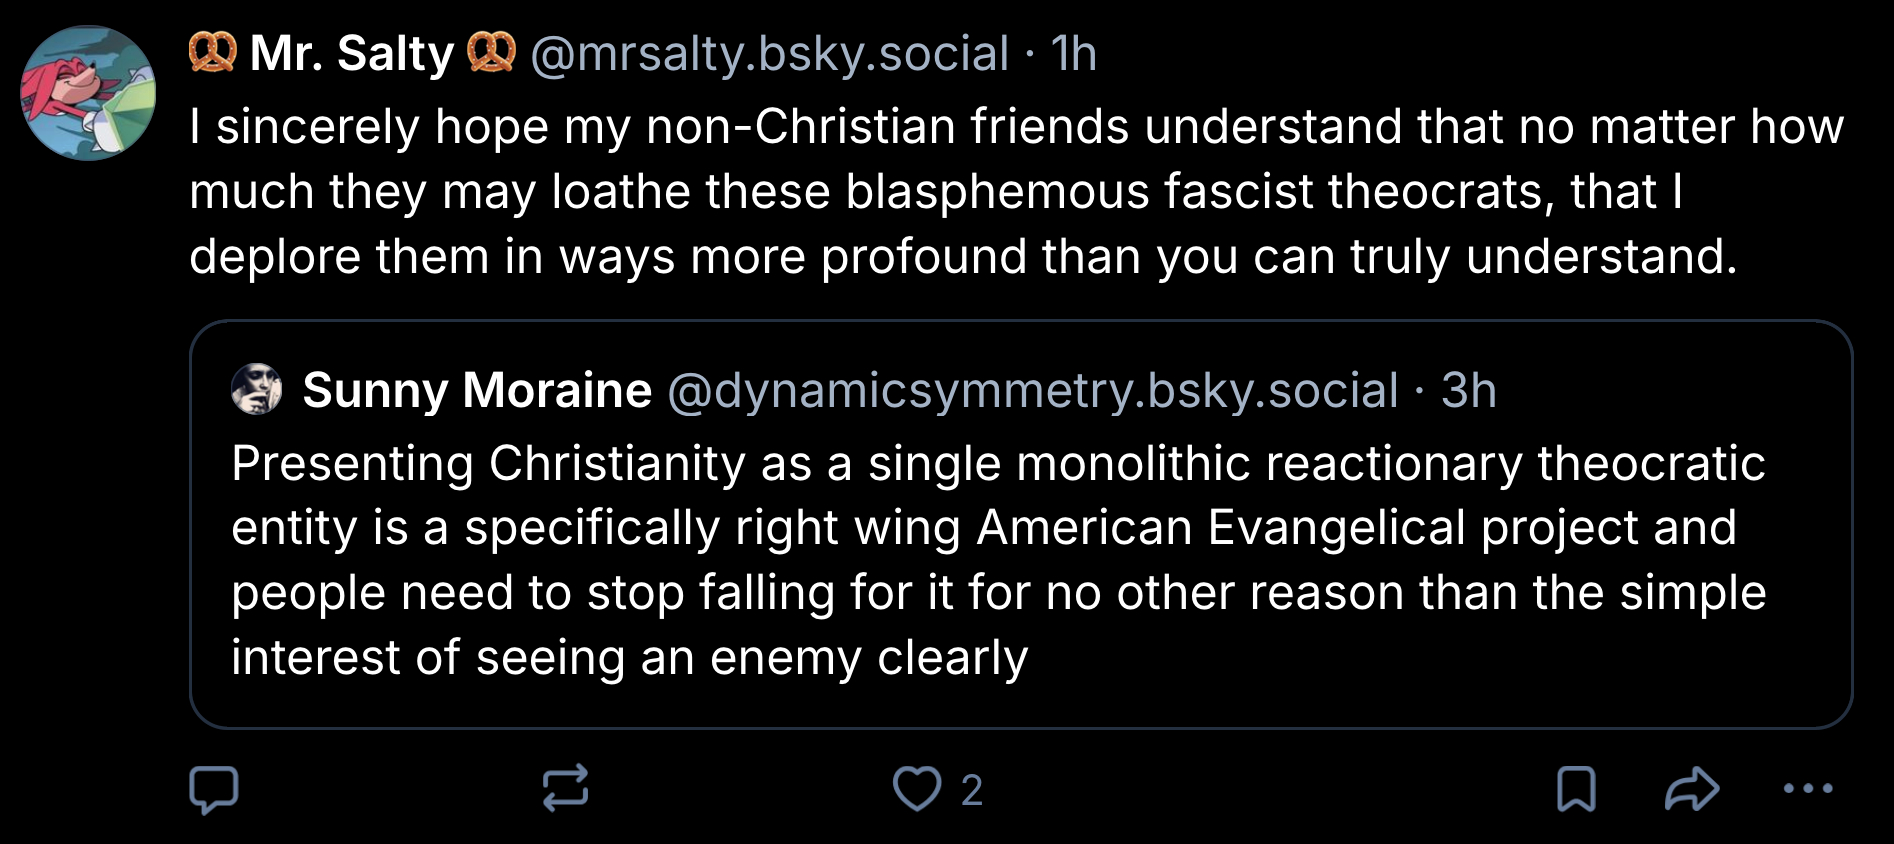Screen dimensions: 1894x844
Task: Click the pretzel emoji before Mr. Salty
Action: (x=212, y=52)
